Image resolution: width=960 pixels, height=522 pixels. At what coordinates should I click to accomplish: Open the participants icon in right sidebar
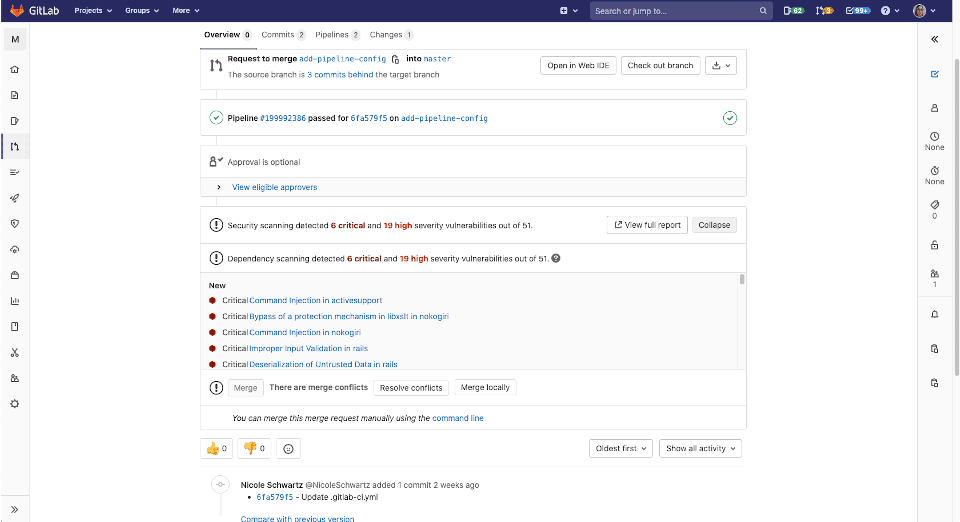[934, 274]
